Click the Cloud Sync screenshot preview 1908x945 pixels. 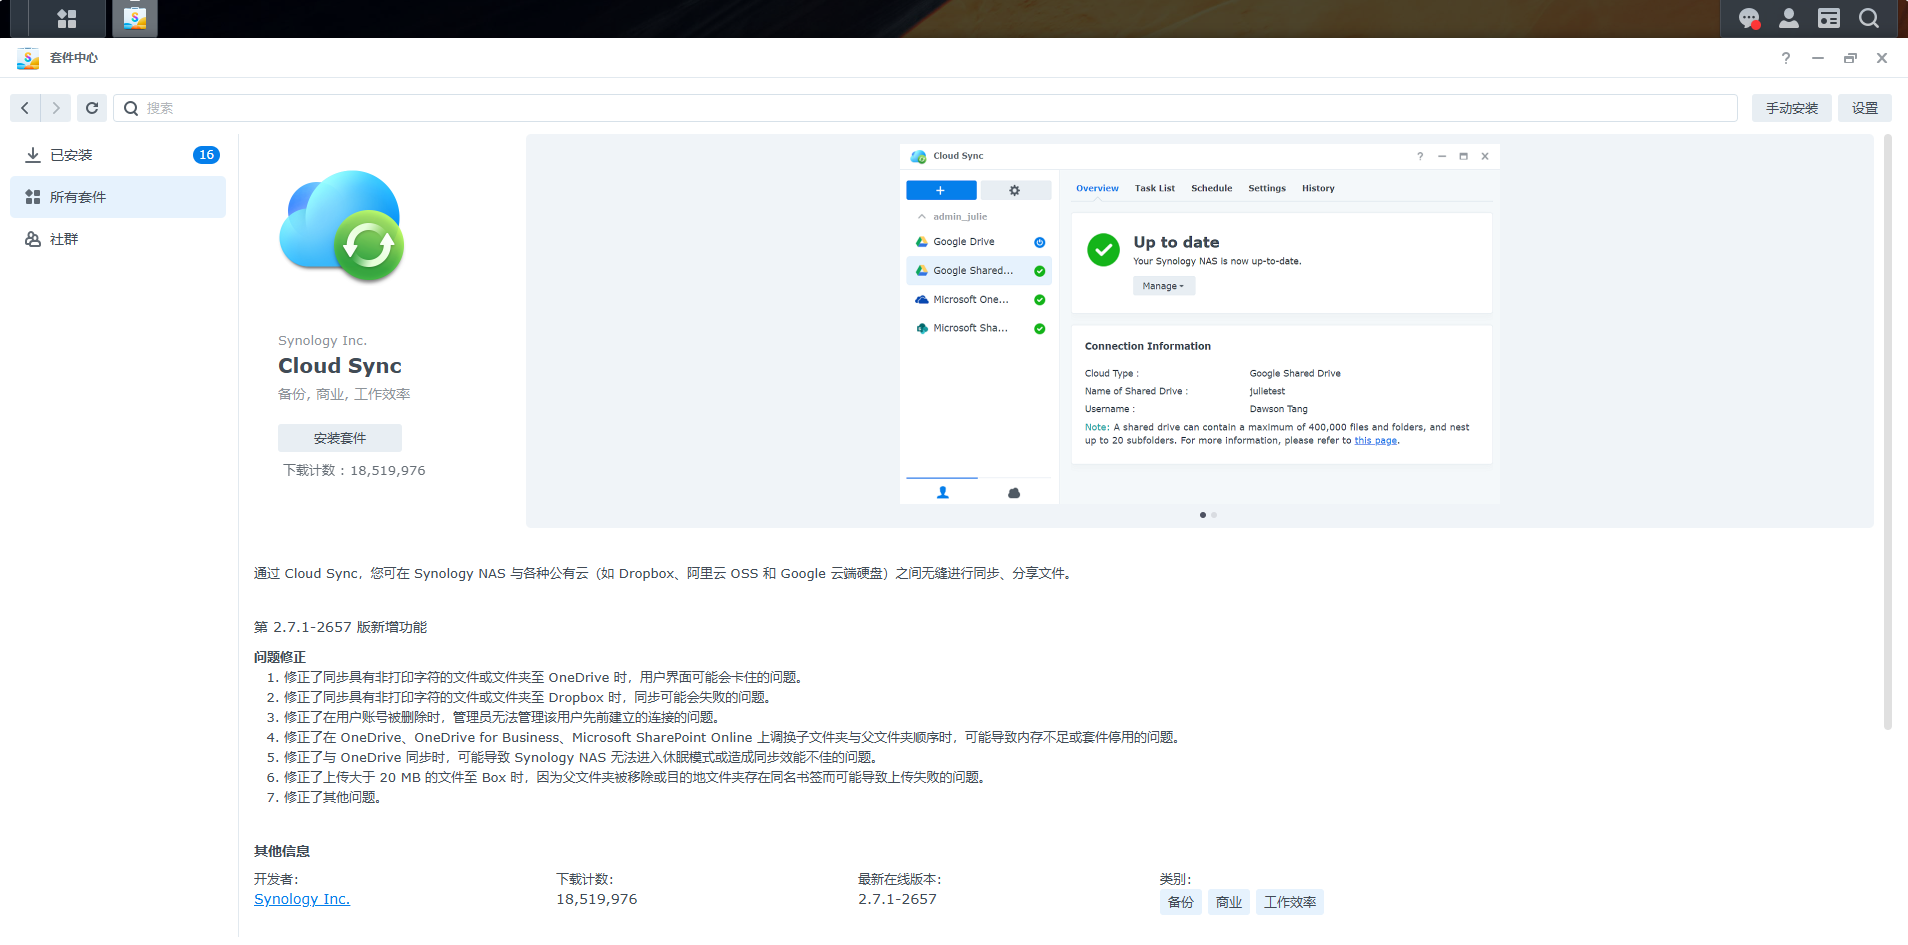(x=1199, y=323)
